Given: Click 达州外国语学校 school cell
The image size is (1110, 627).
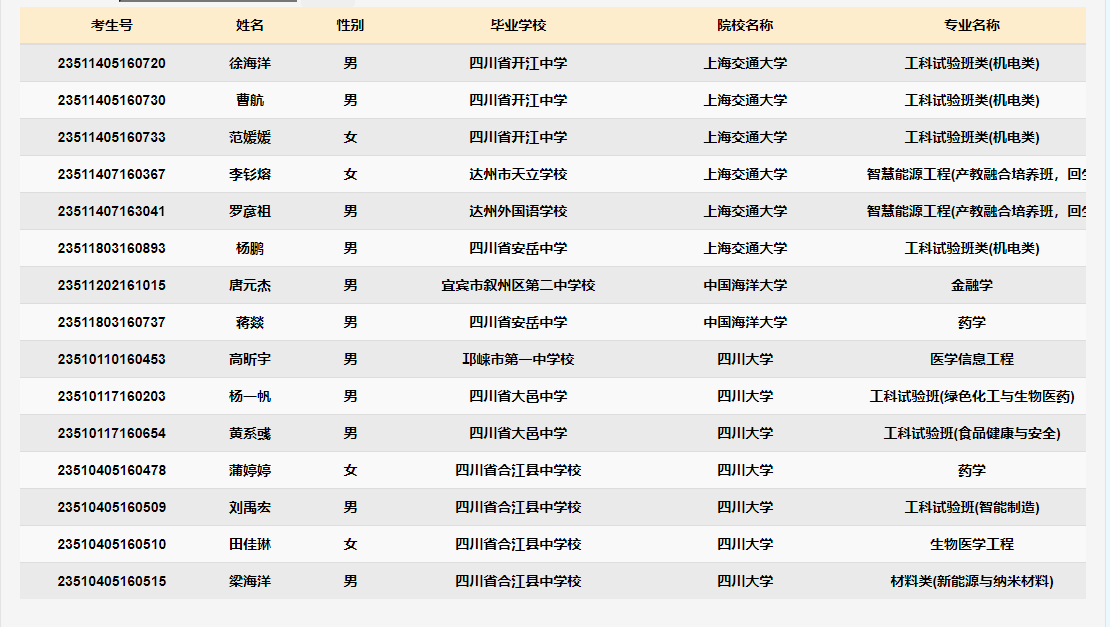Looking at the screenshot, I should (x=518, y=211).
